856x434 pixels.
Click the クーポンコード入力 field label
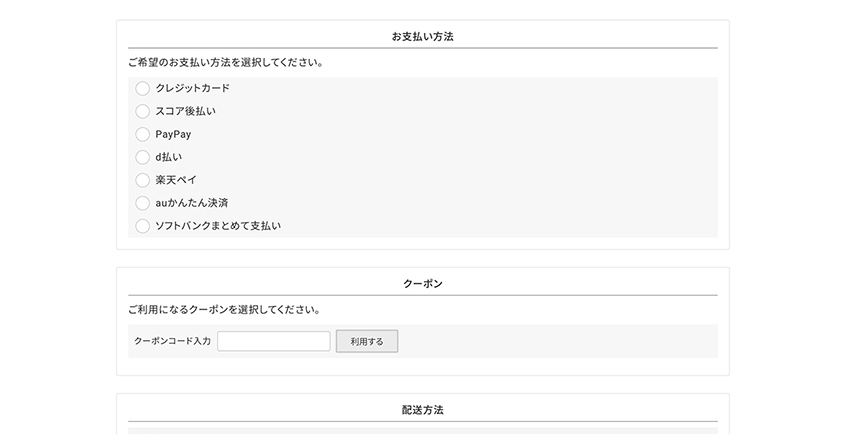172,341
